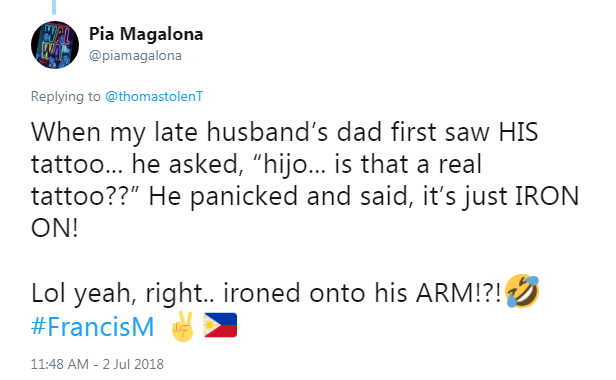Click the capitalized word 'HIS'
Viewport: 616px width, 380px height.
[518, 132]
